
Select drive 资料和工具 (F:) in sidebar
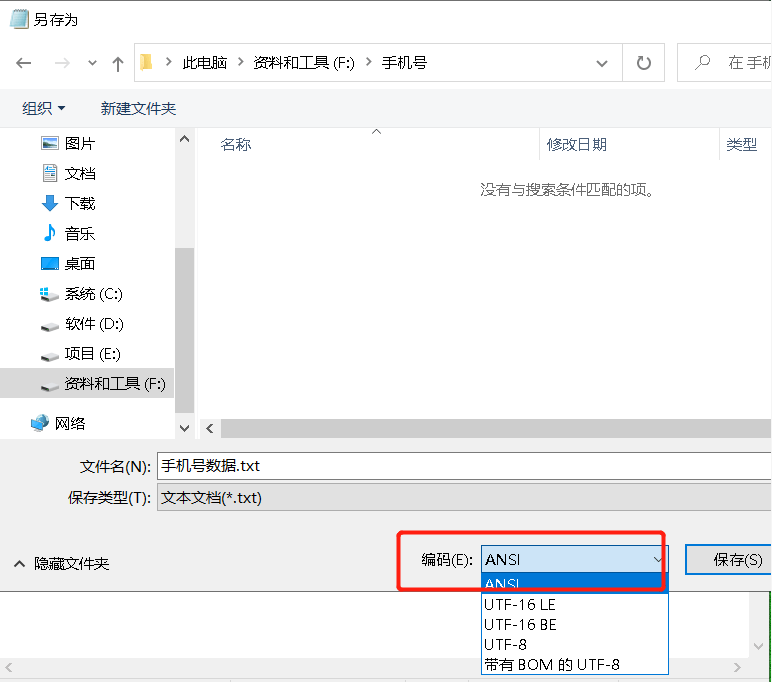[87, 383]
